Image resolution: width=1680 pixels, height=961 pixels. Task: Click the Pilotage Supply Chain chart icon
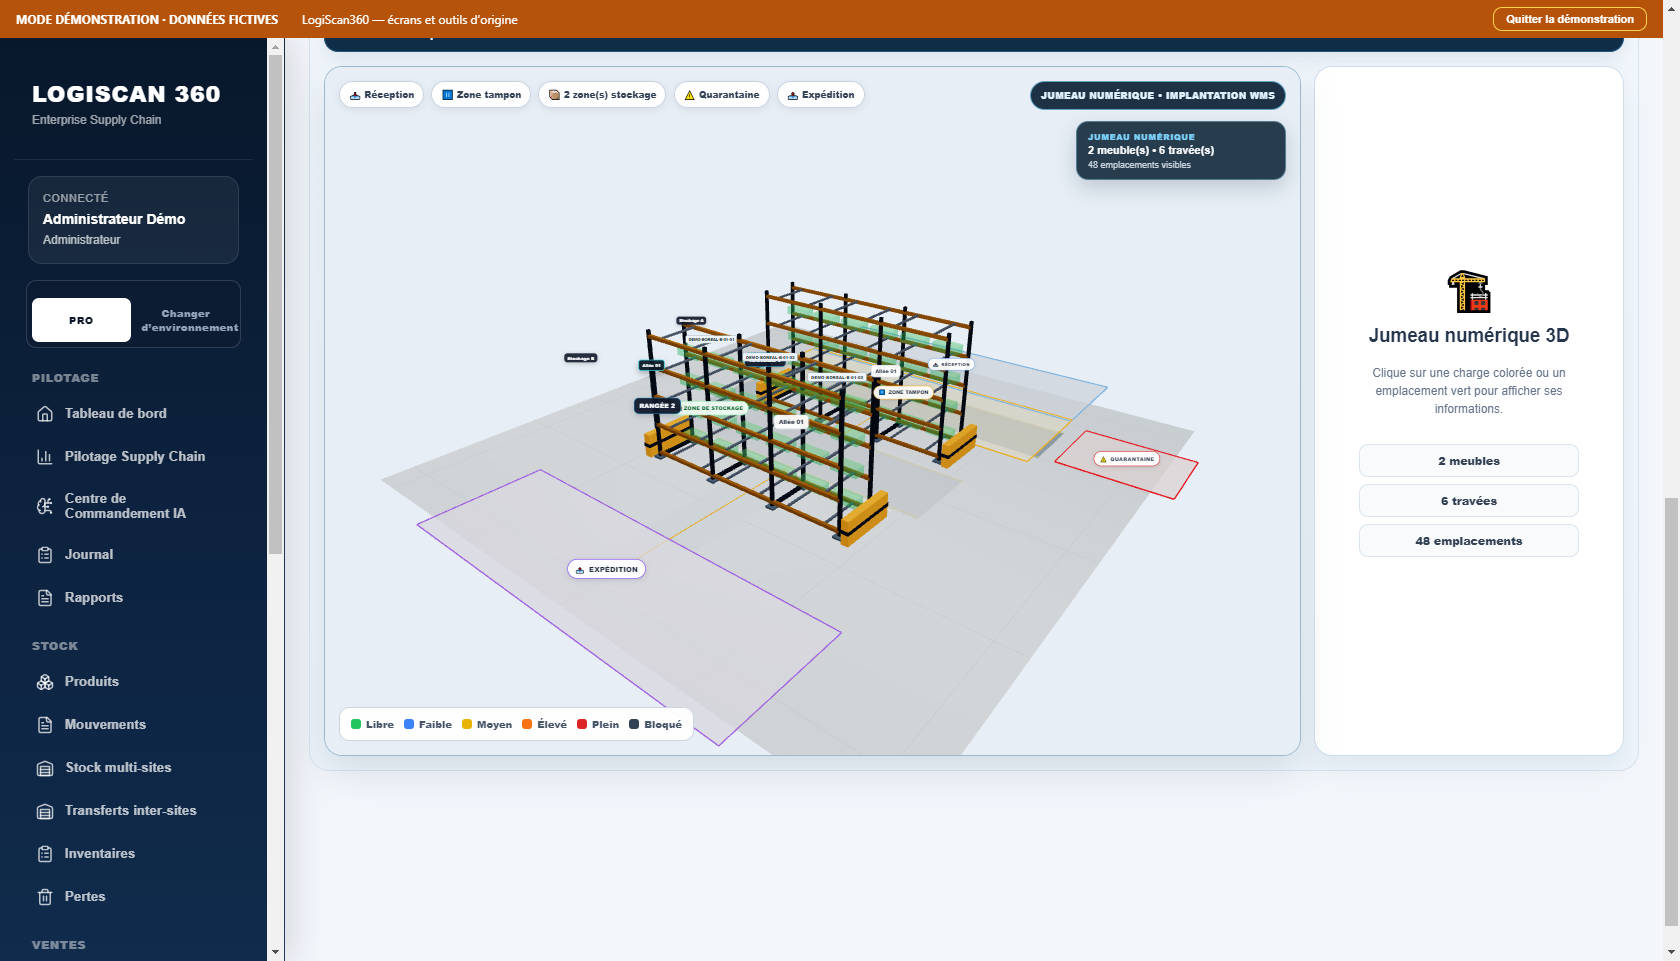[x=45, y=457]
